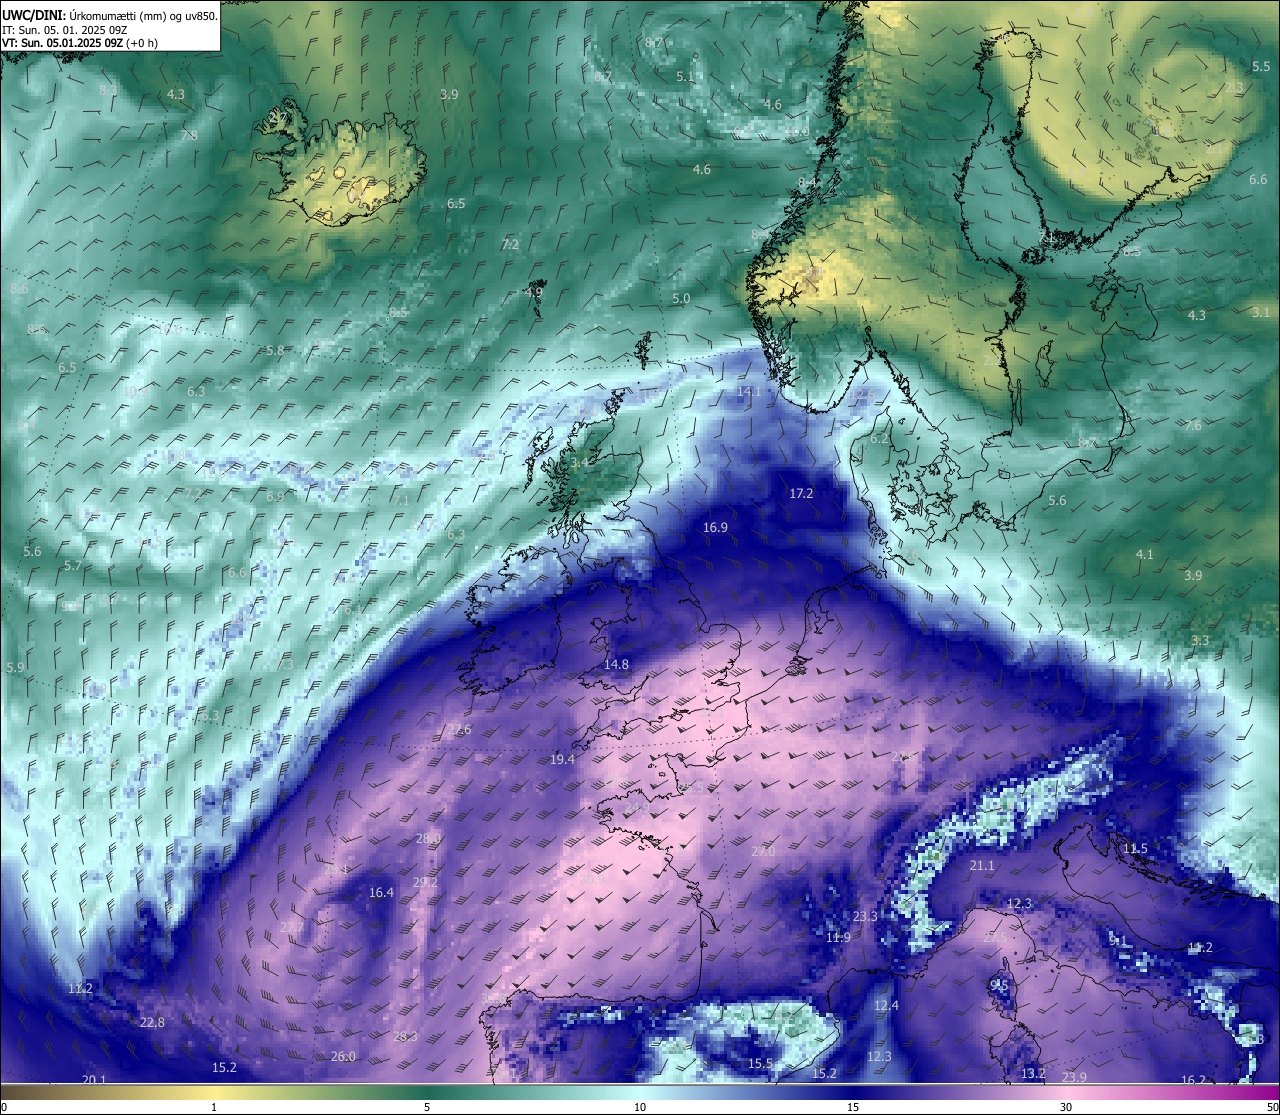Click the 7.8 value west of Iceland
This screenshot has width=1280, height=1115.
click(x=188, y=135)
